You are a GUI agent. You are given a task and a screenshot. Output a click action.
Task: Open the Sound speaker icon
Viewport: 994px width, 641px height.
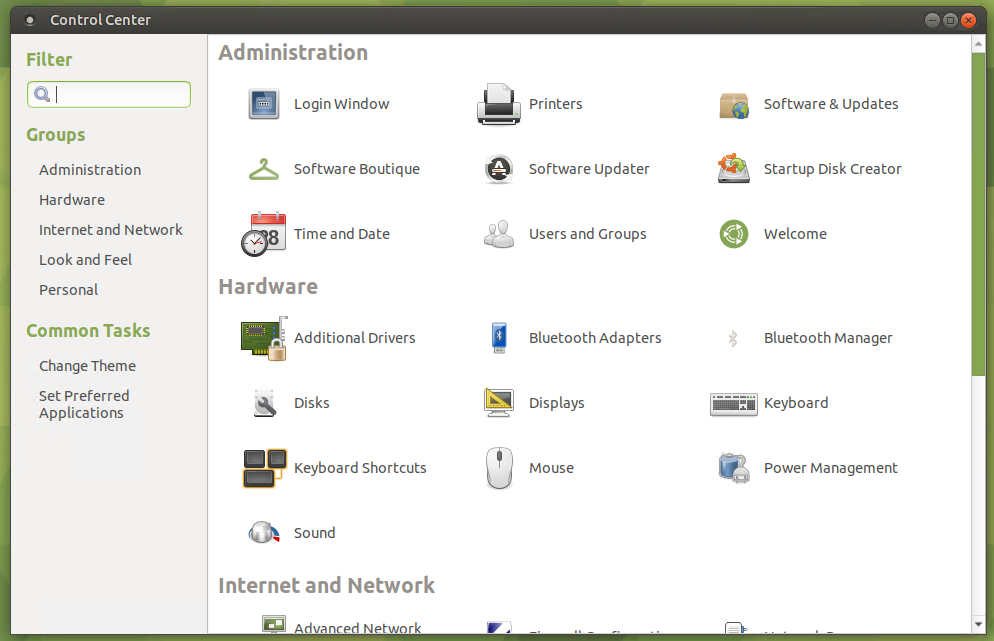[264, 533]
